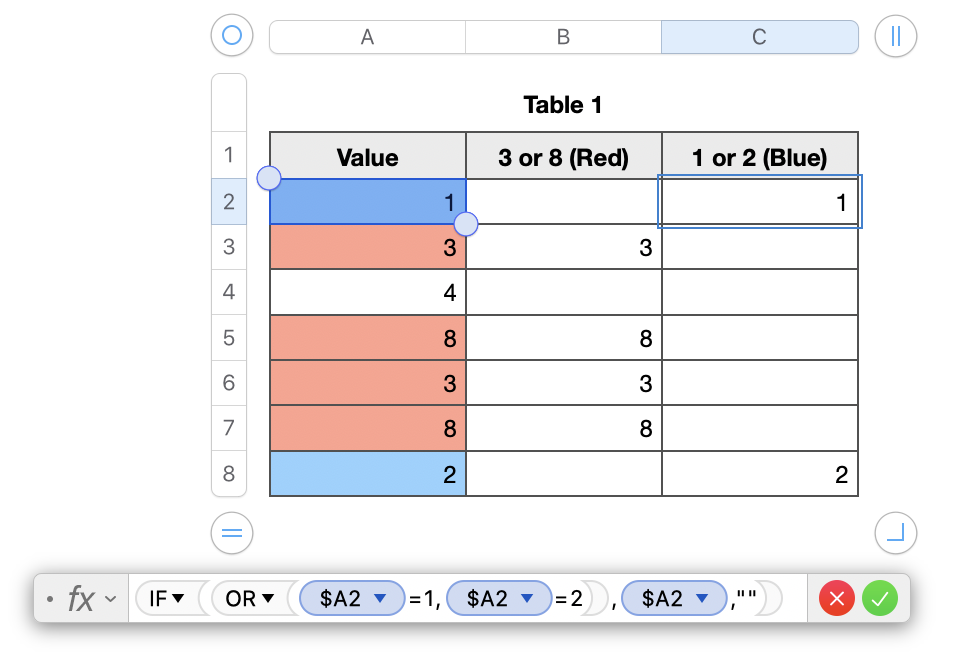Click the Table 1 title
The image size is (962, 658).
(562, 105)
